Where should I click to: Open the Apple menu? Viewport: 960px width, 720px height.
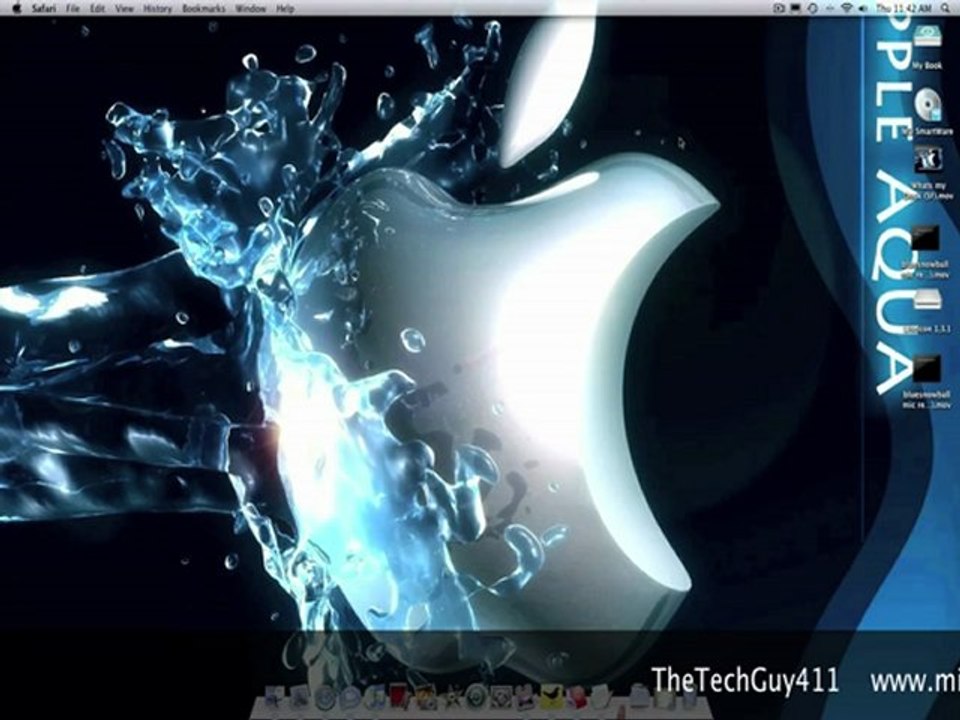point(17,9)
